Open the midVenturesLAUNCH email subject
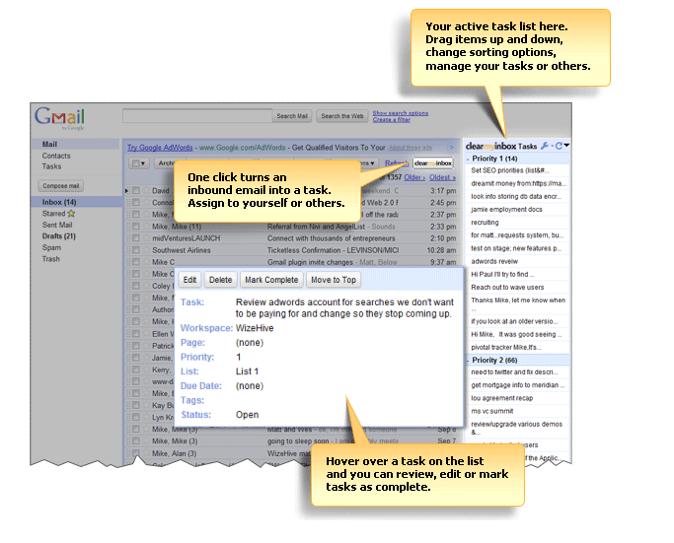The width and height of the screenshot is (674, 543). pos(331,238)
